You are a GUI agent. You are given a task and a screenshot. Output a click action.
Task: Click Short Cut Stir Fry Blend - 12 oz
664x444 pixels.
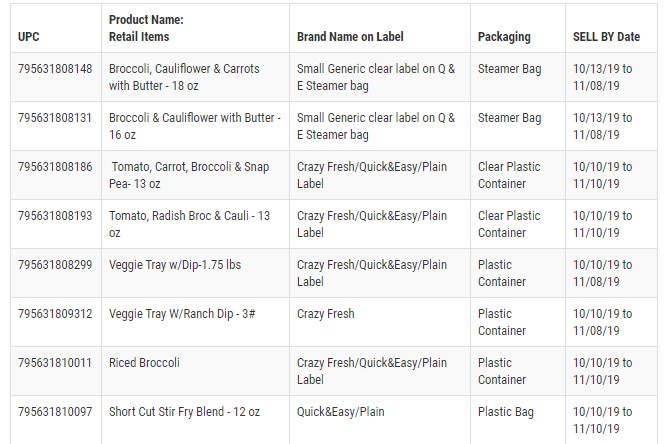[185, 412]
